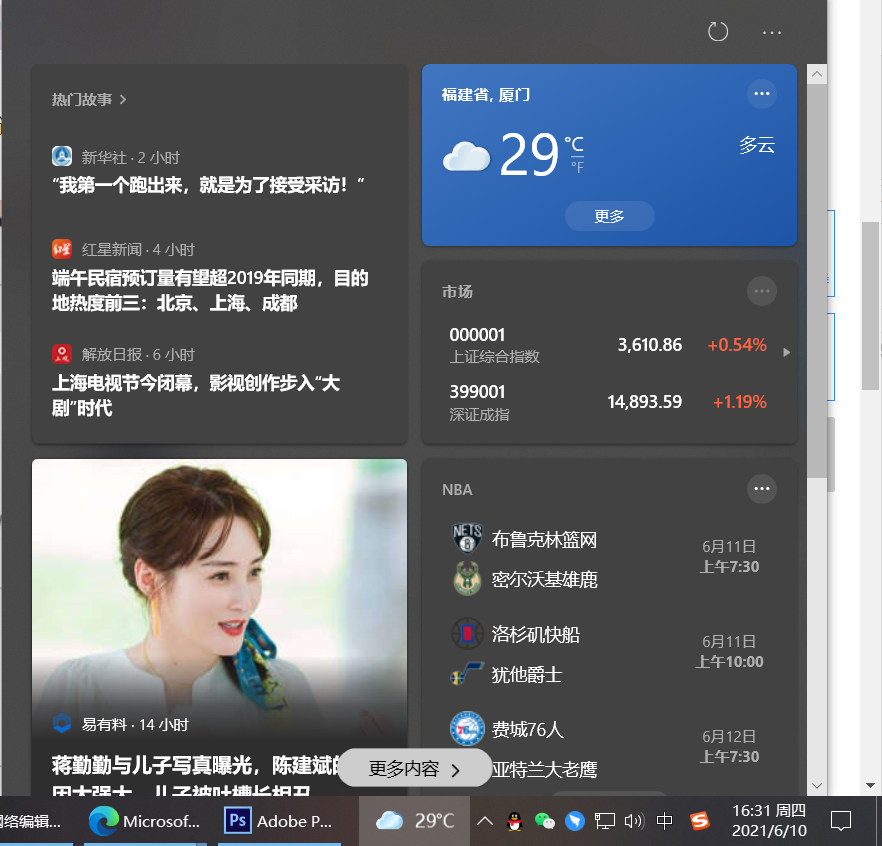Image resolution: width=882 pixels, height=846 pixels.
Task: Click the 更多内容 button at the bottom
Action: point(414,770)
